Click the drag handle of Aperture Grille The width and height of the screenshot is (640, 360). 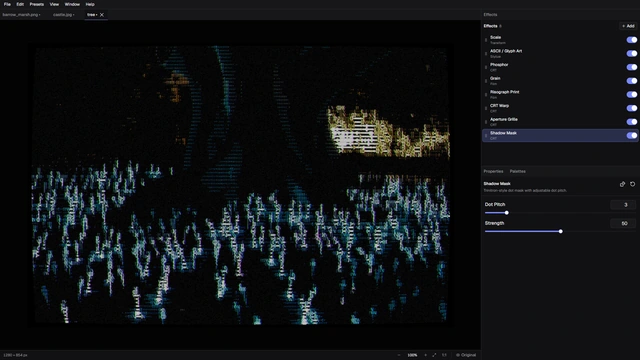pos(486,122)
